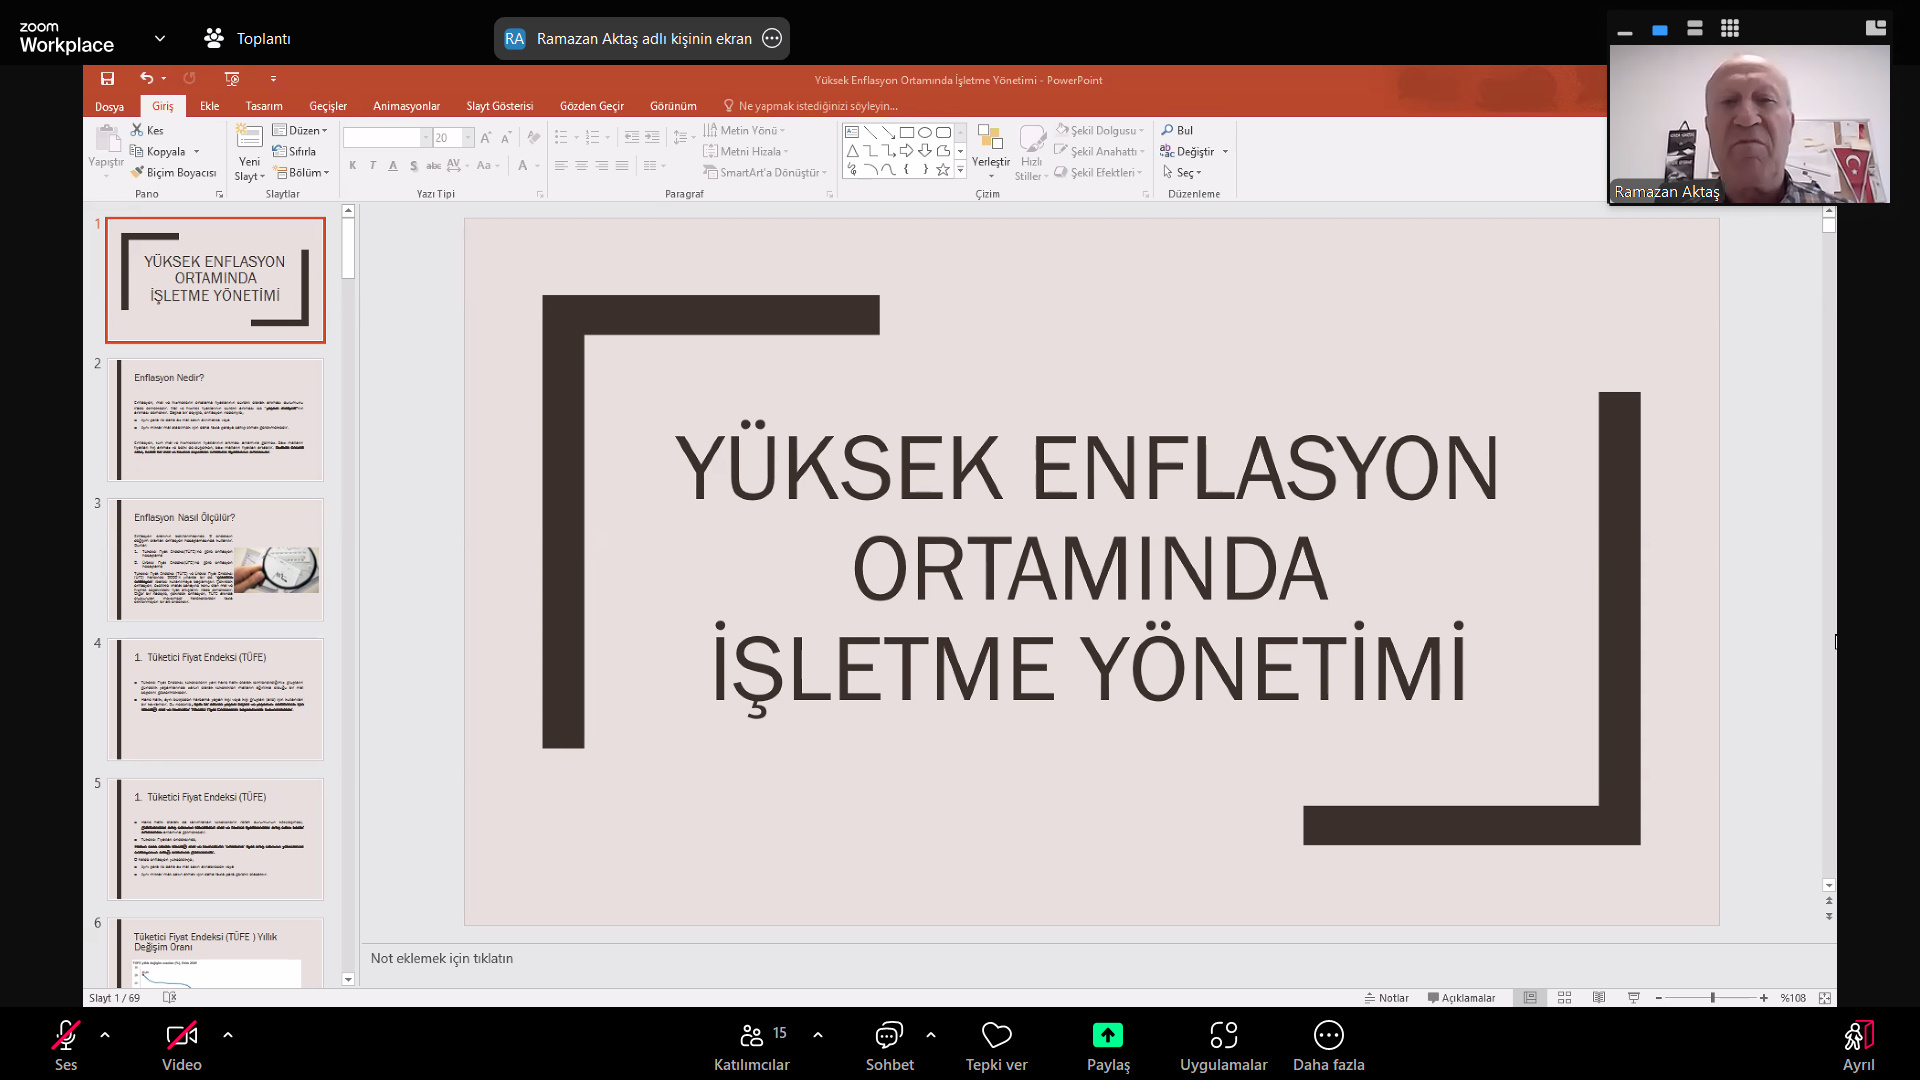Image resolution: width=1920 pixels, height=1080 pixels.
Task: Toggle Notlar notes pane in status bar
Action: click(1386, 998)
